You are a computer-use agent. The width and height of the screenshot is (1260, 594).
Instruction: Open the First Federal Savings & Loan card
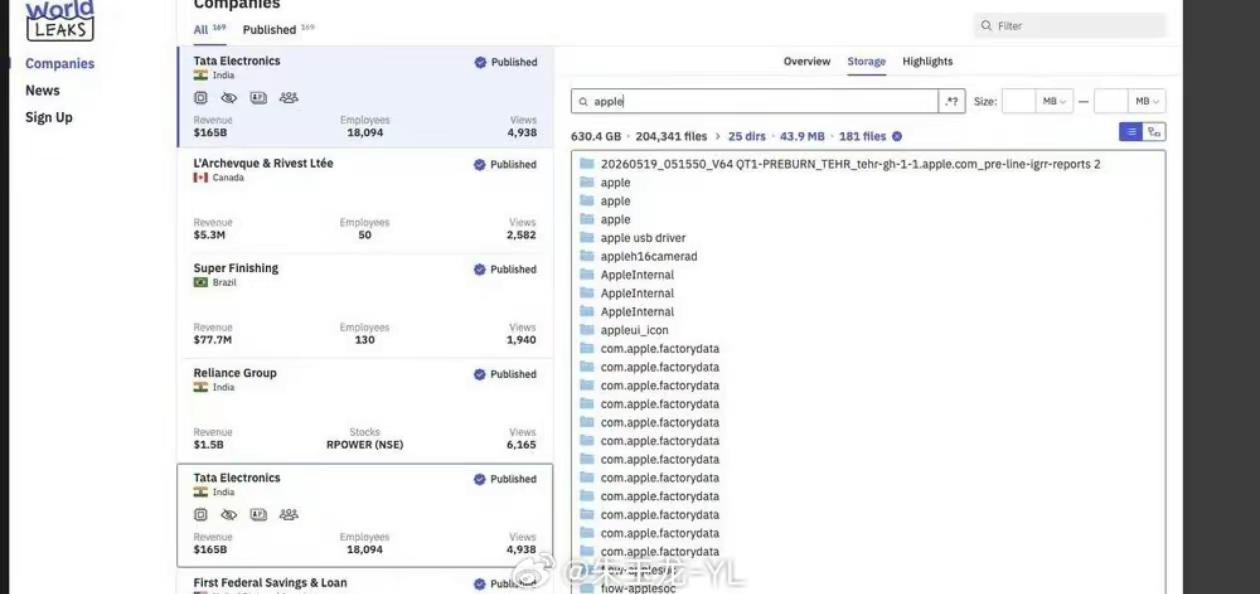pyautogui.click(x=365, y=583)
